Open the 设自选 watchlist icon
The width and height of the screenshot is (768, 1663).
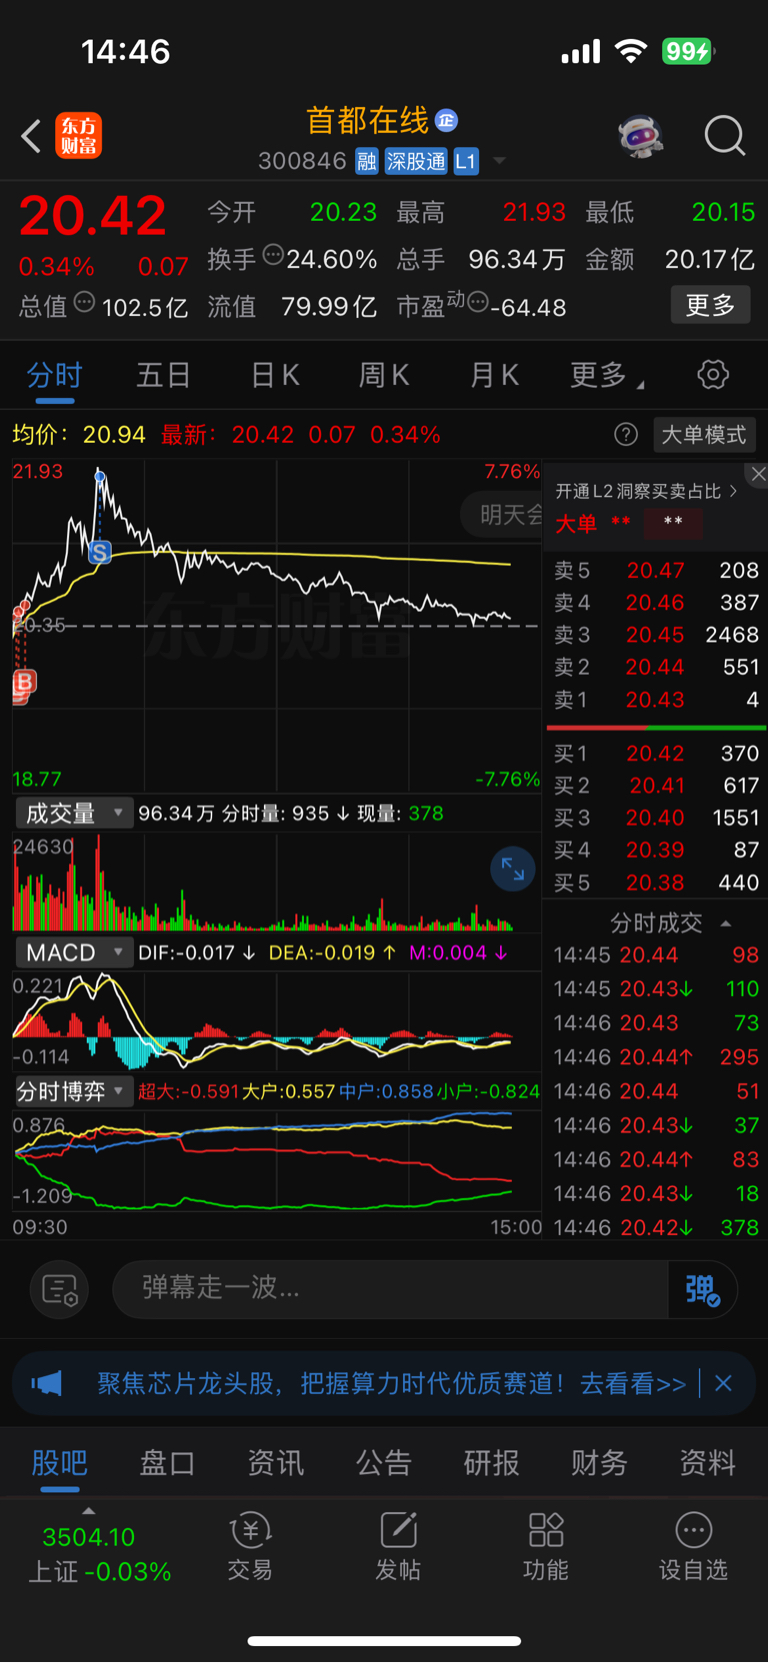click(693, 1547)
